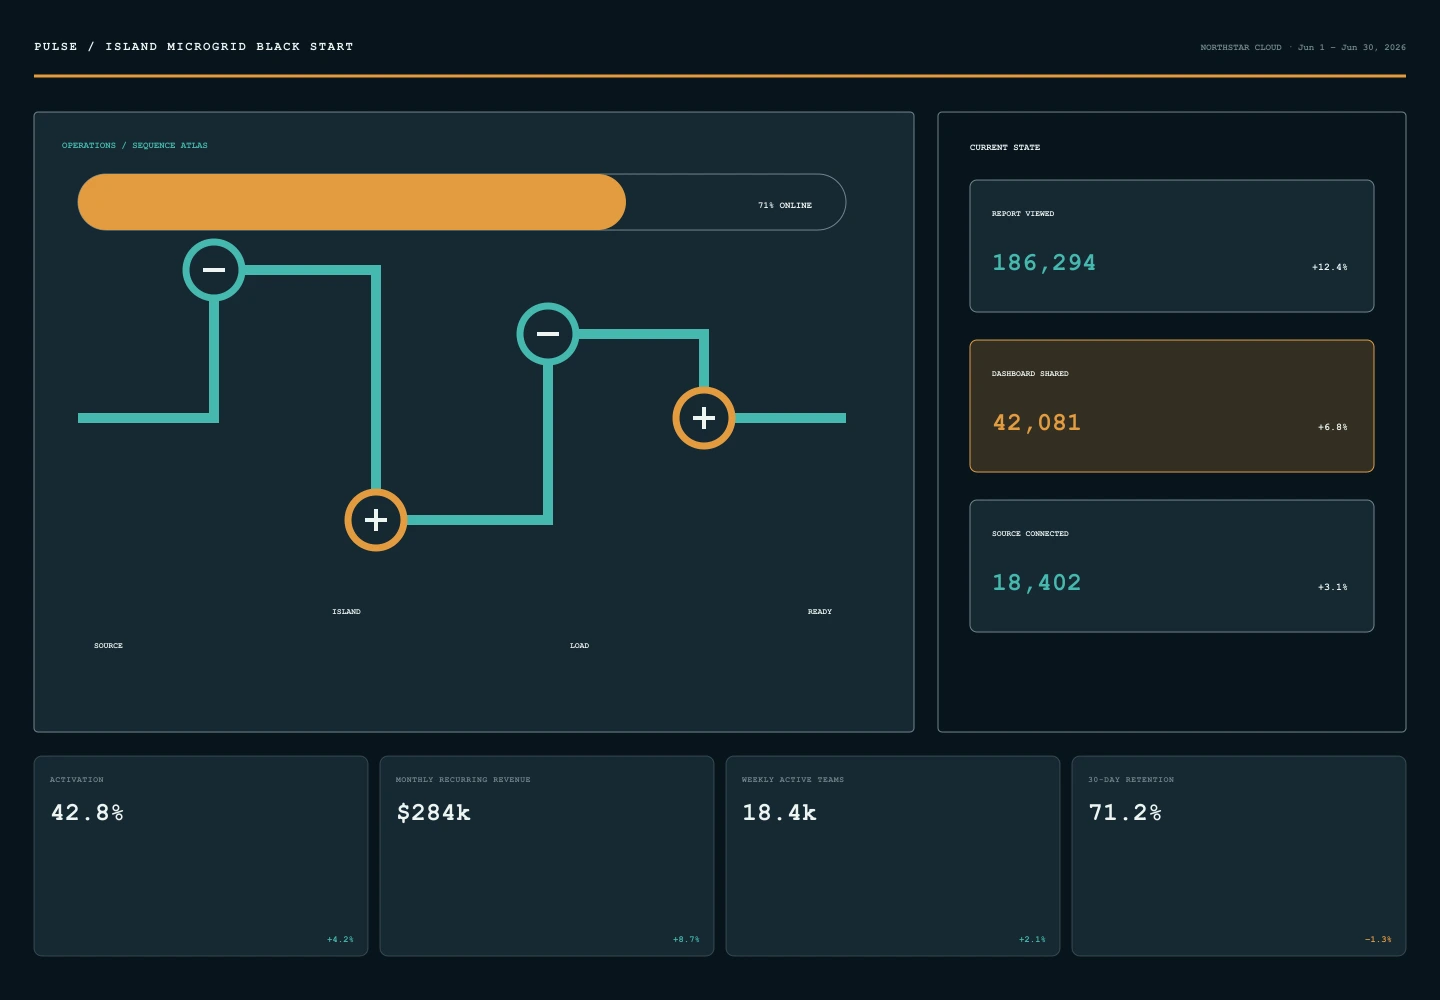
Task: Click the LOAD stage label under the diagram
Action: coord(580,645)
